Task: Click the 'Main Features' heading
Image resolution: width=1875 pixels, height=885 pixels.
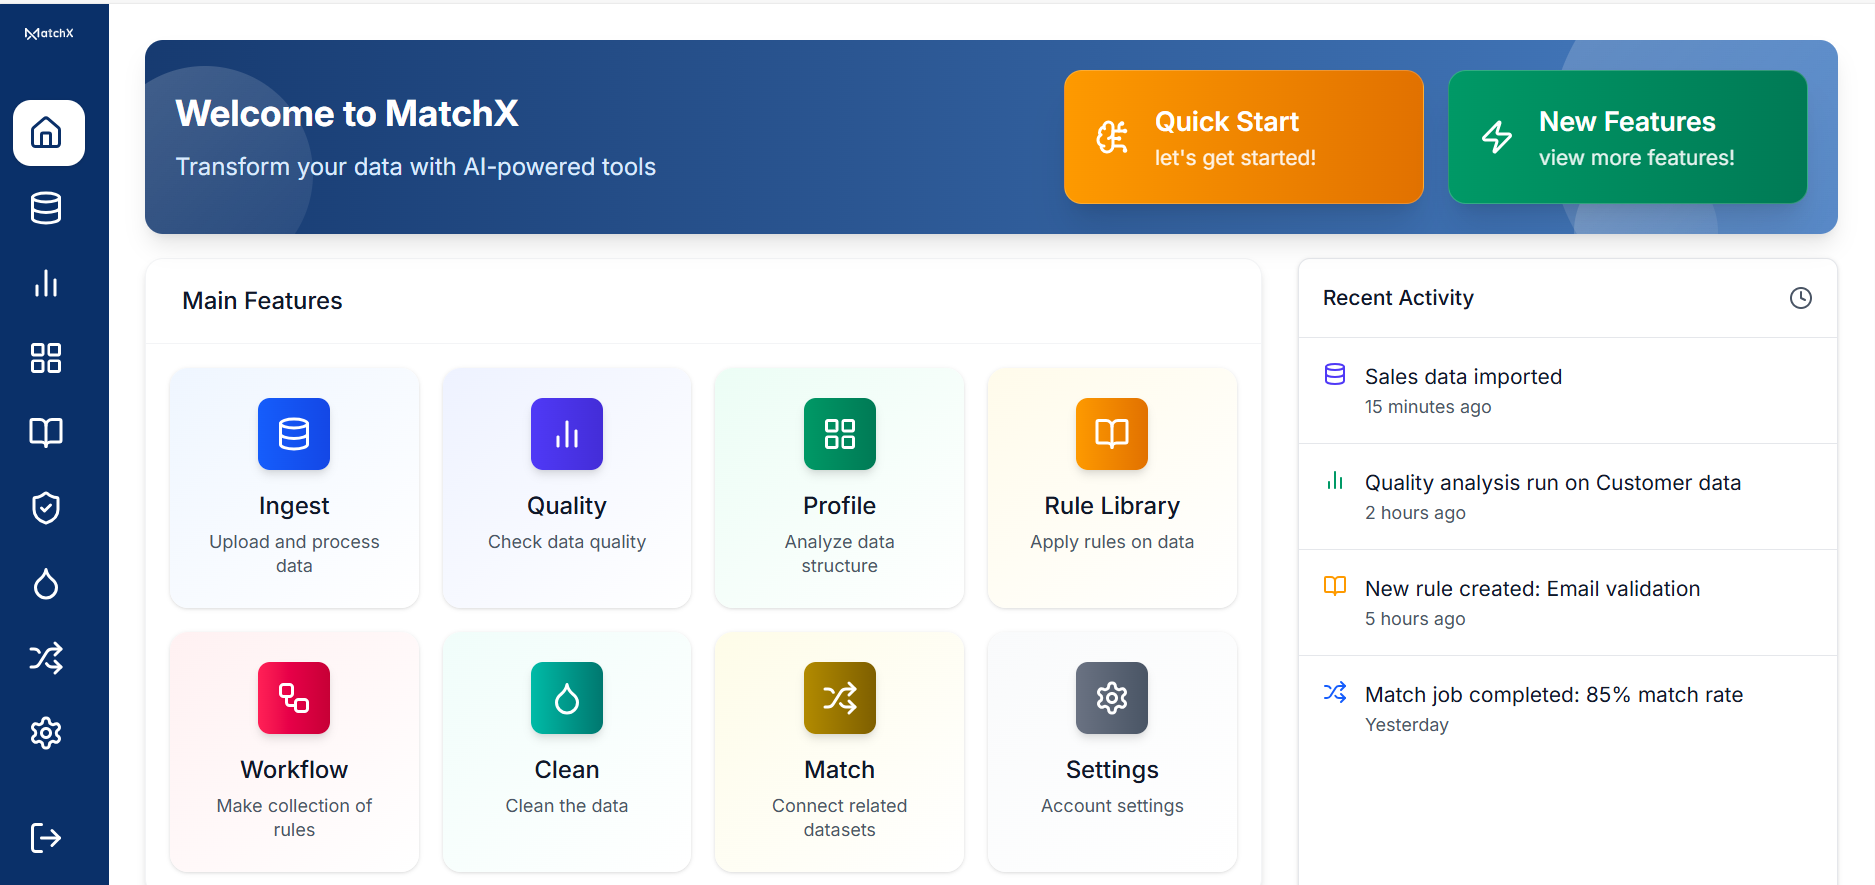Action: tap(262, 301)
